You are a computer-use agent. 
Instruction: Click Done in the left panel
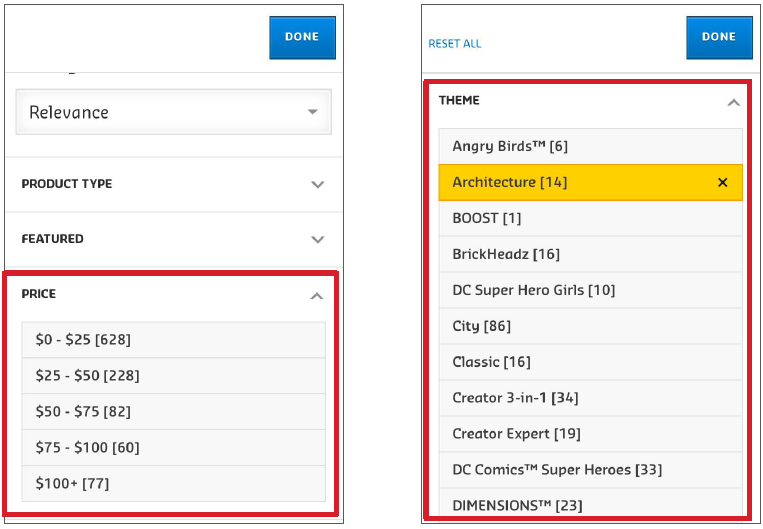click(302, 37)
